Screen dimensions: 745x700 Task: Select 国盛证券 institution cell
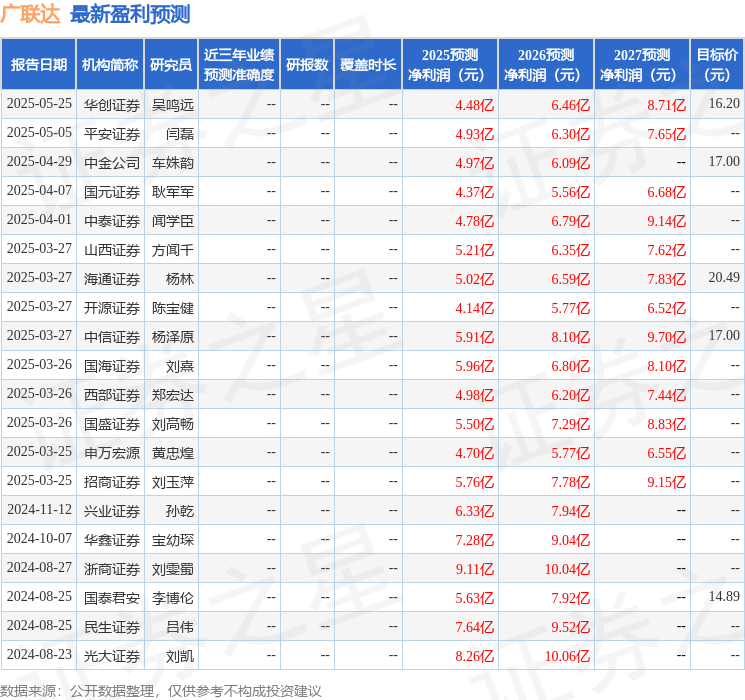coord(112,424)
